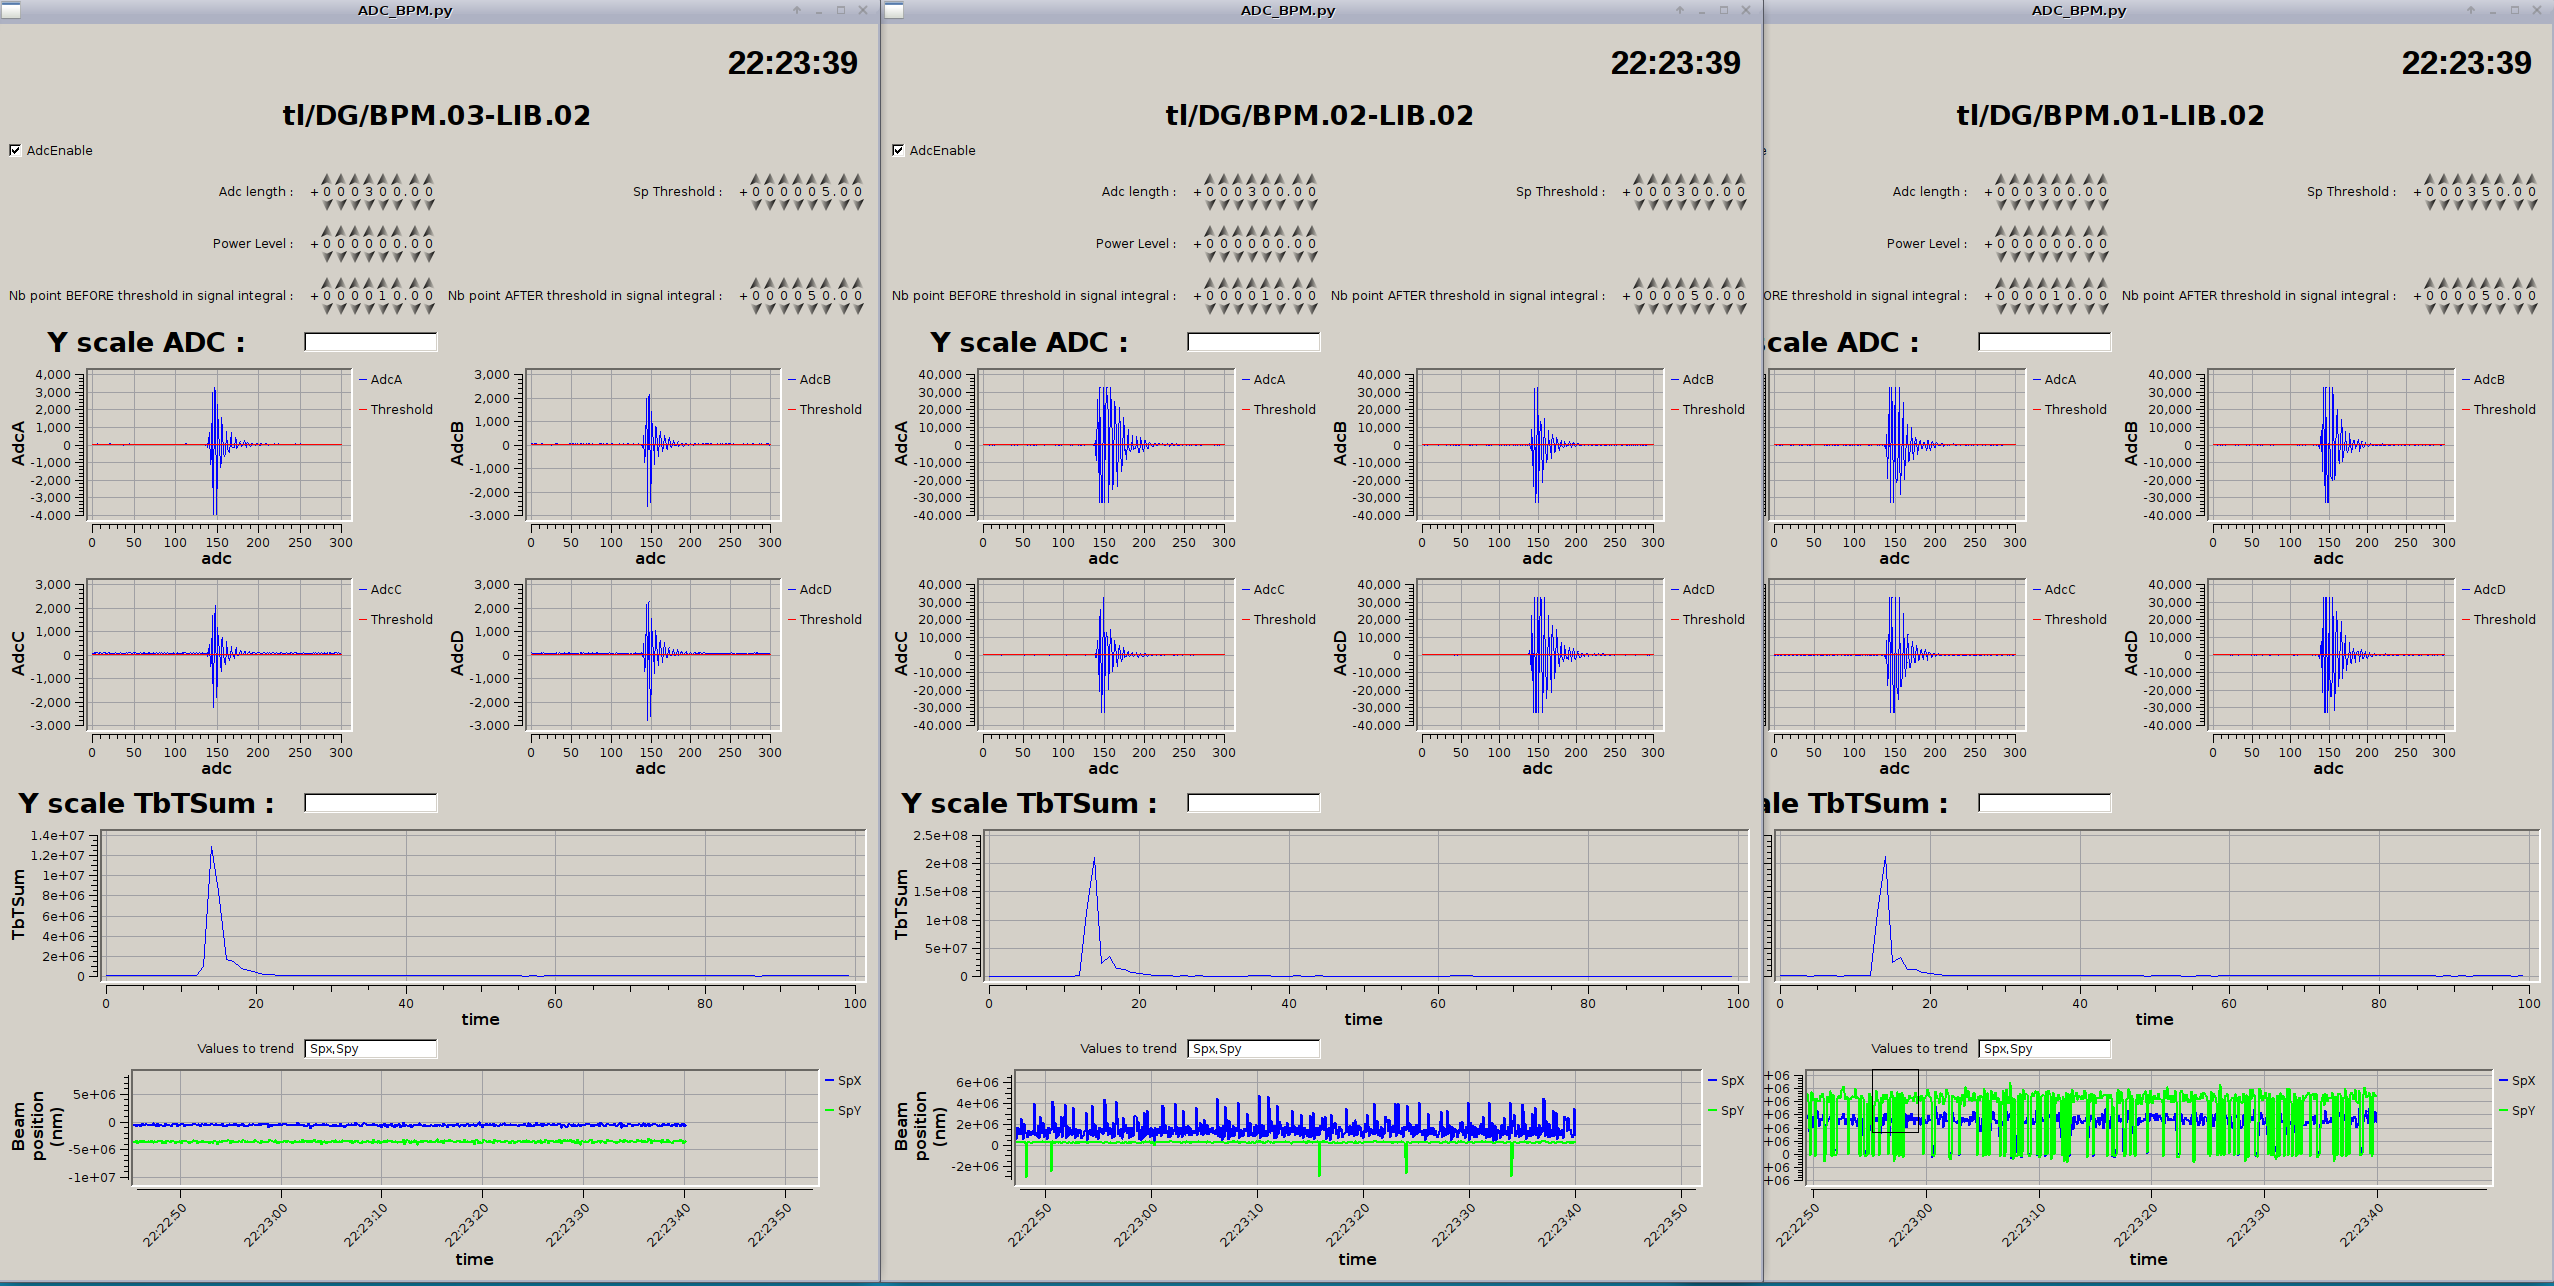
Task: Click first down arrow of BPM.01 Power Level
Action: 2001,257
